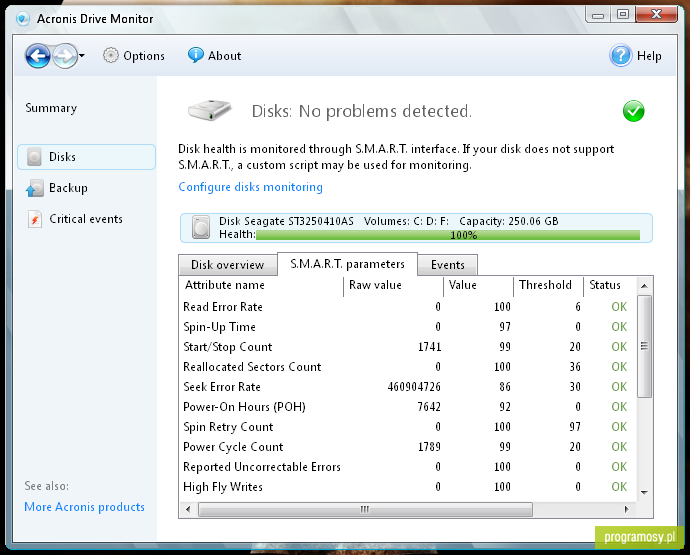
Task: Minimize the Acronis Drive Monitor window
Action: click(598, 15)
